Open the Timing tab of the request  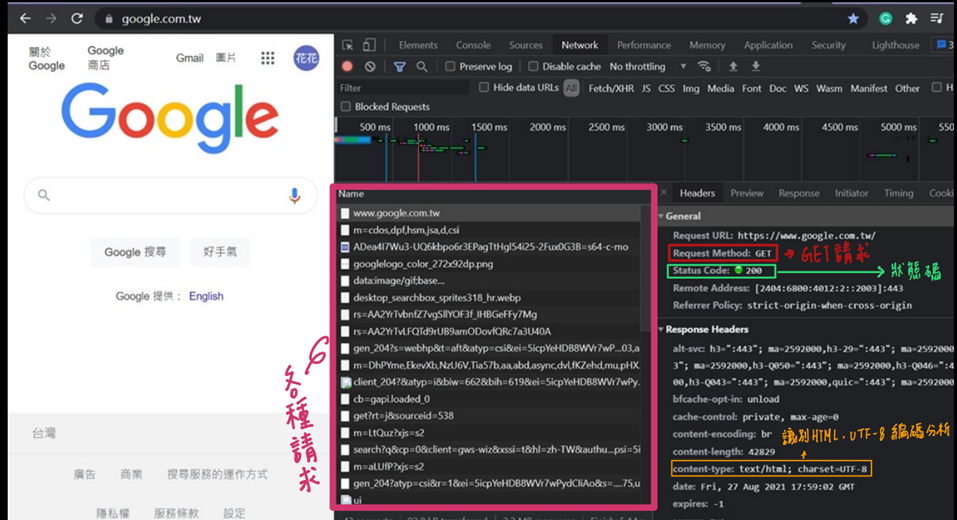(x=898, y=193)
